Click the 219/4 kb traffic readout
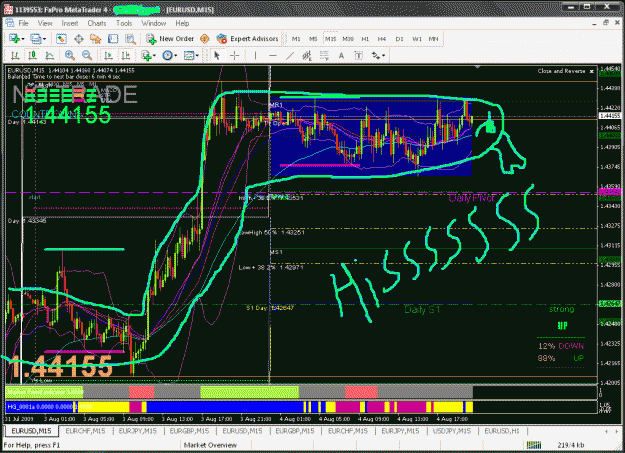This screenshot has height=453, width=625. click(571, 445)
